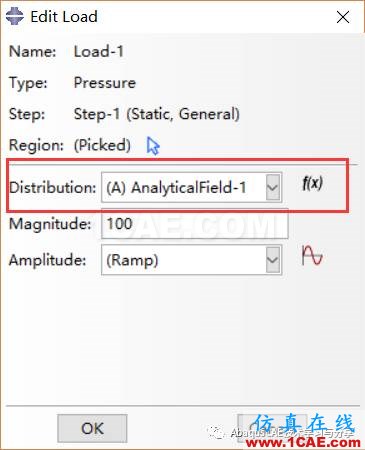This screenshot has width=365, height=450.
Task: Expand the Amplitude dropdown arrow
Action: pyautogui.click(x=273, y=260)
